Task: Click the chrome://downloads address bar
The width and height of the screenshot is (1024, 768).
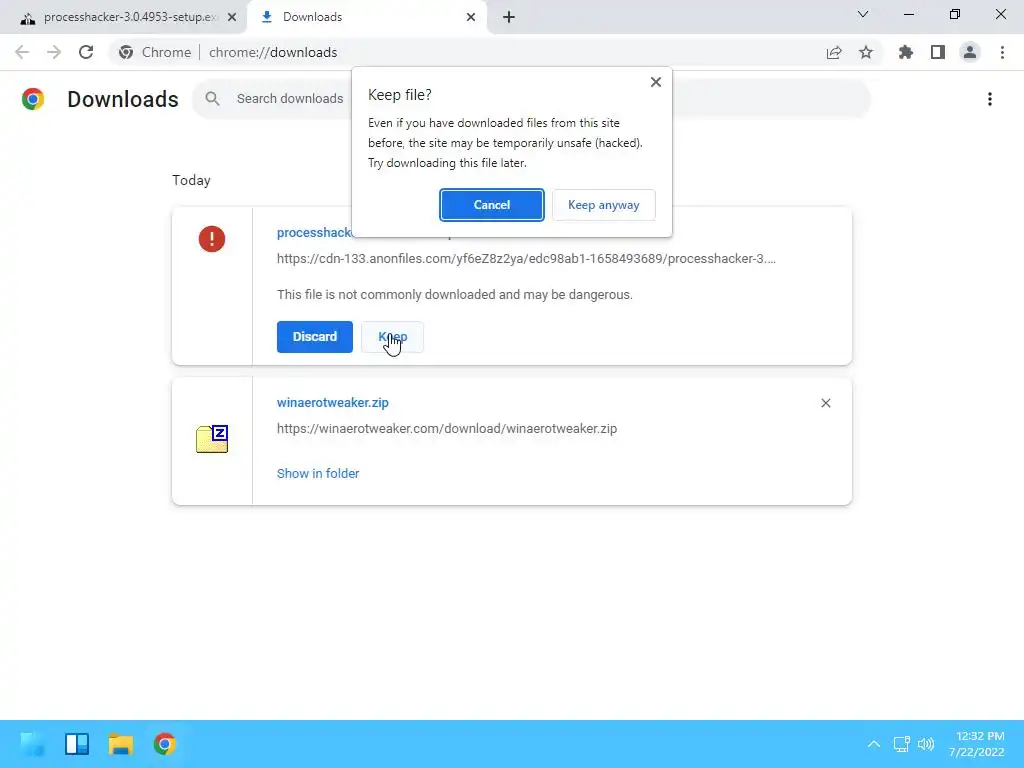Action: 273,52
